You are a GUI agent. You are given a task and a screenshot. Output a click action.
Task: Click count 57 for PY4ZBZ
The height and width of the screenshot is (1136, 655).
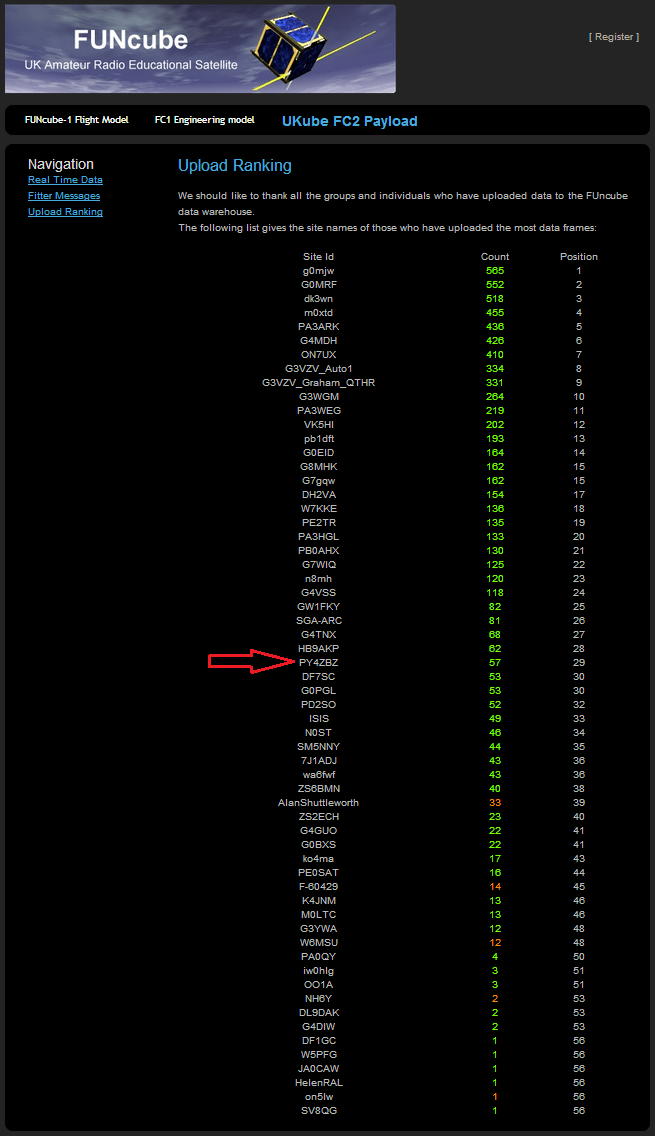[495, 663]
